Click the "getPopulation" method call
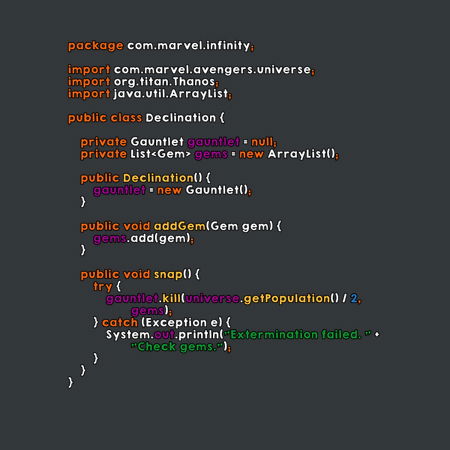The image size is (450, 450). [x=287, y=298]
